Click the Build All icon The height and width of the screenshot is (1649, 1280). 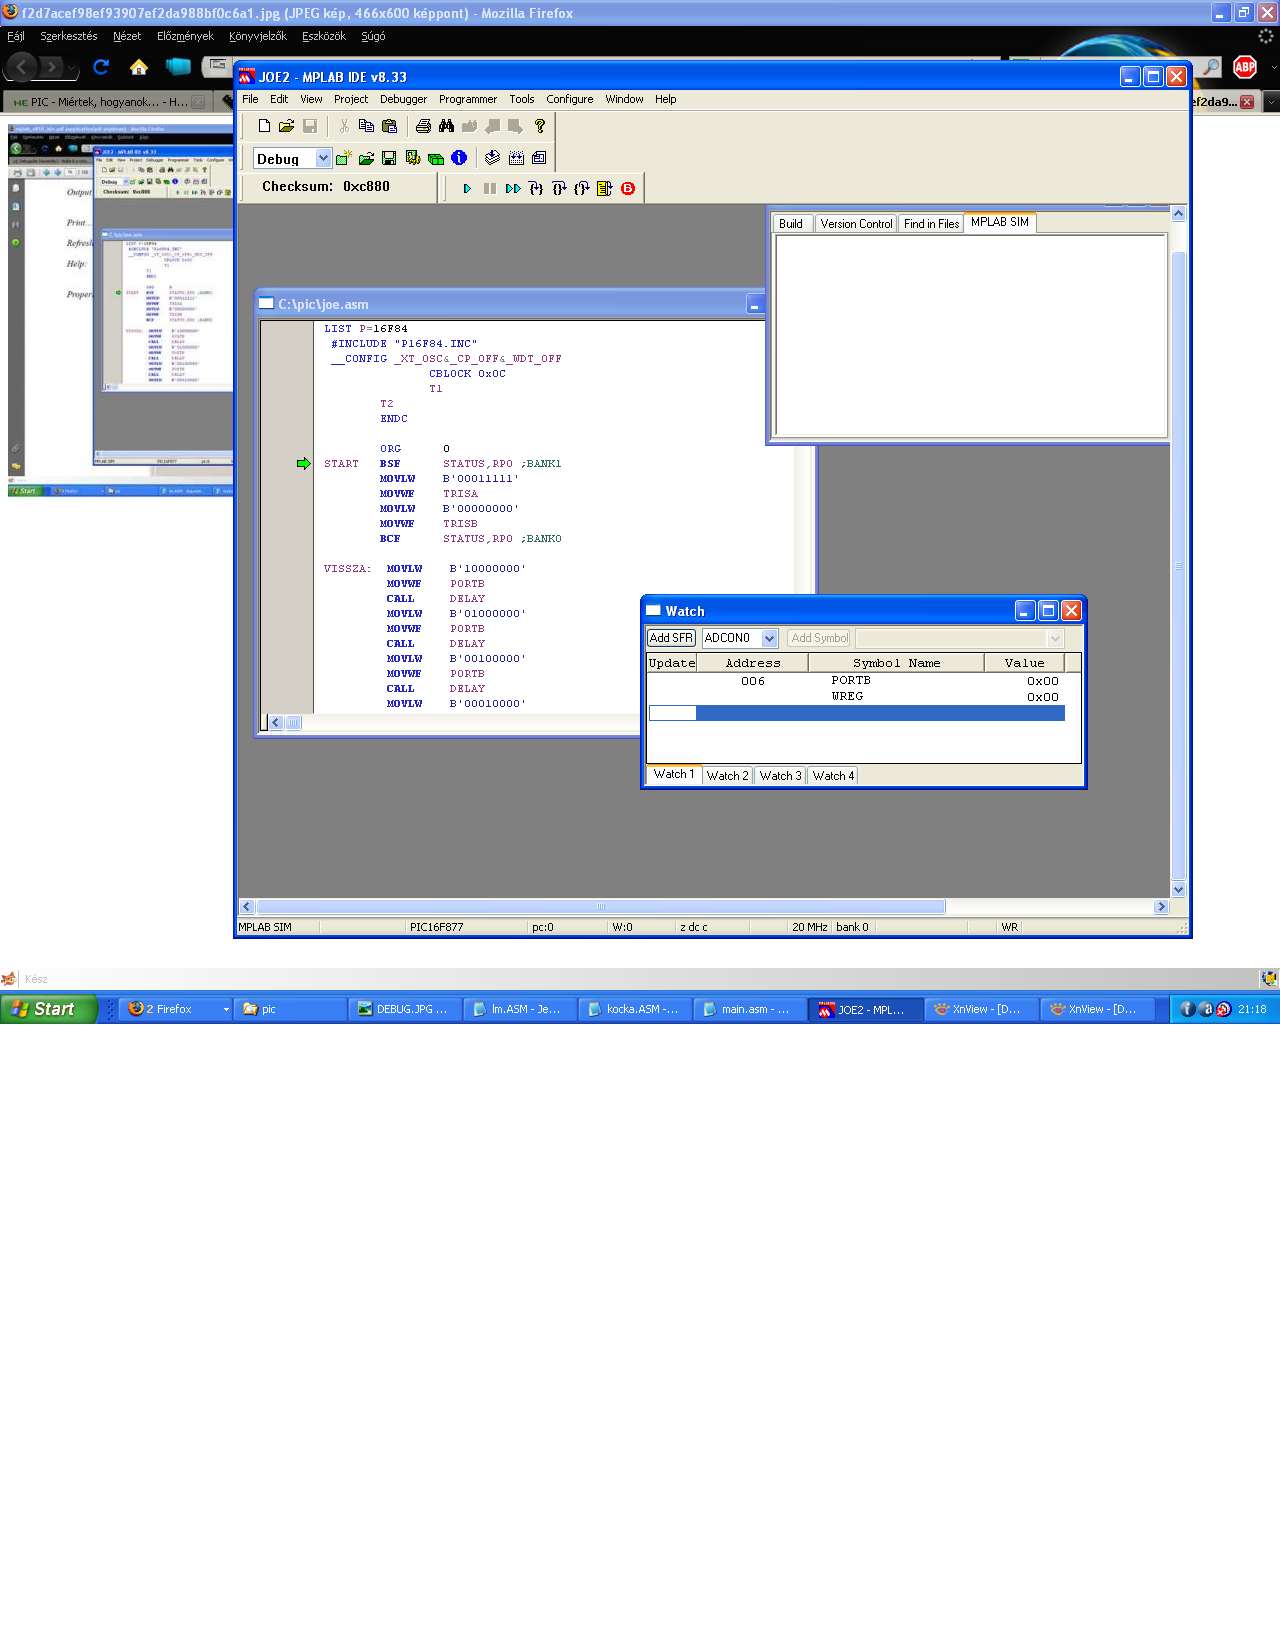click(x=516, y=158)
